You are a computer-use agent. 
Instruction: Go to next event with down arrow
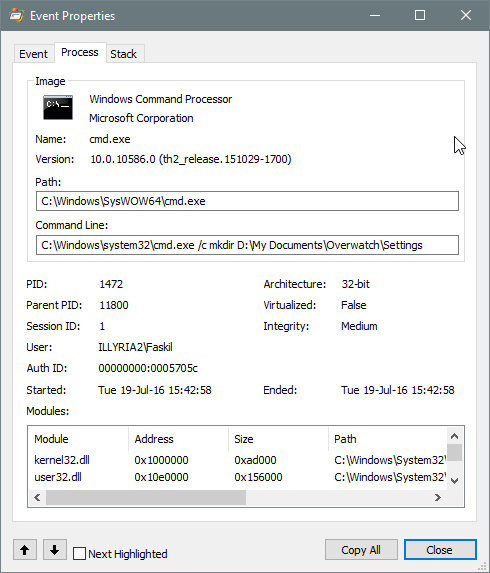(55, 549)
